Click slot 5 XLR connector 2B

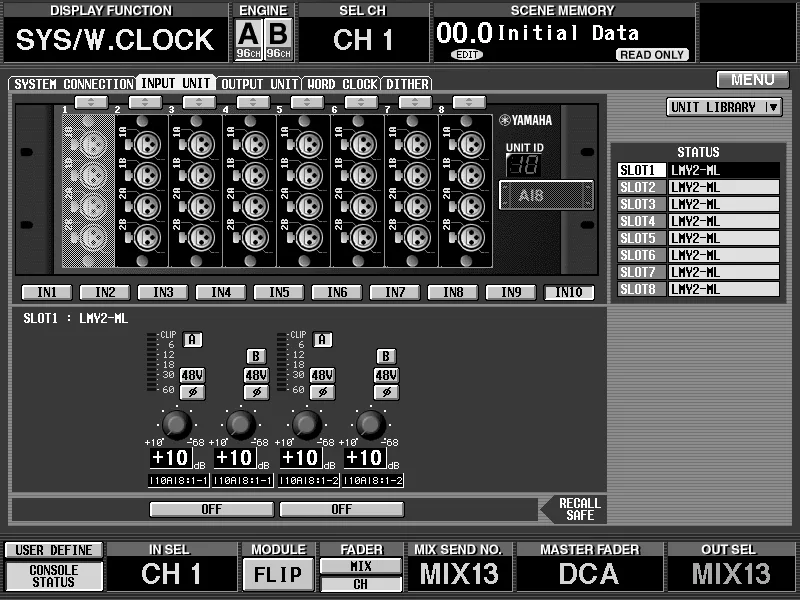coord(310,238)
